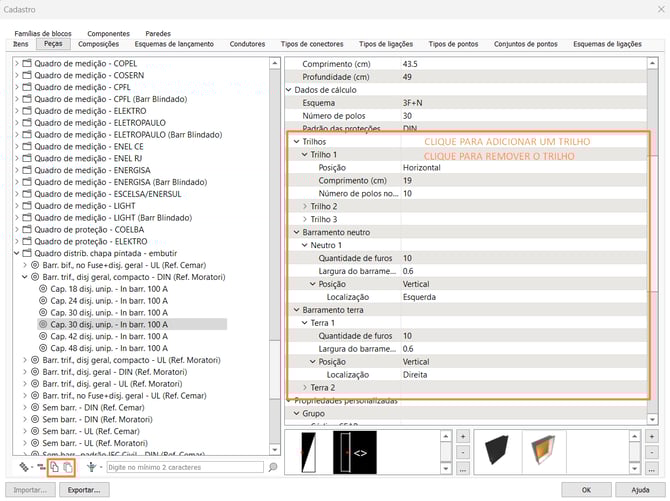The image size is (670, 501).
Task: Select Cap. 42 disj. unip. tree item
Action: [103, 337]
